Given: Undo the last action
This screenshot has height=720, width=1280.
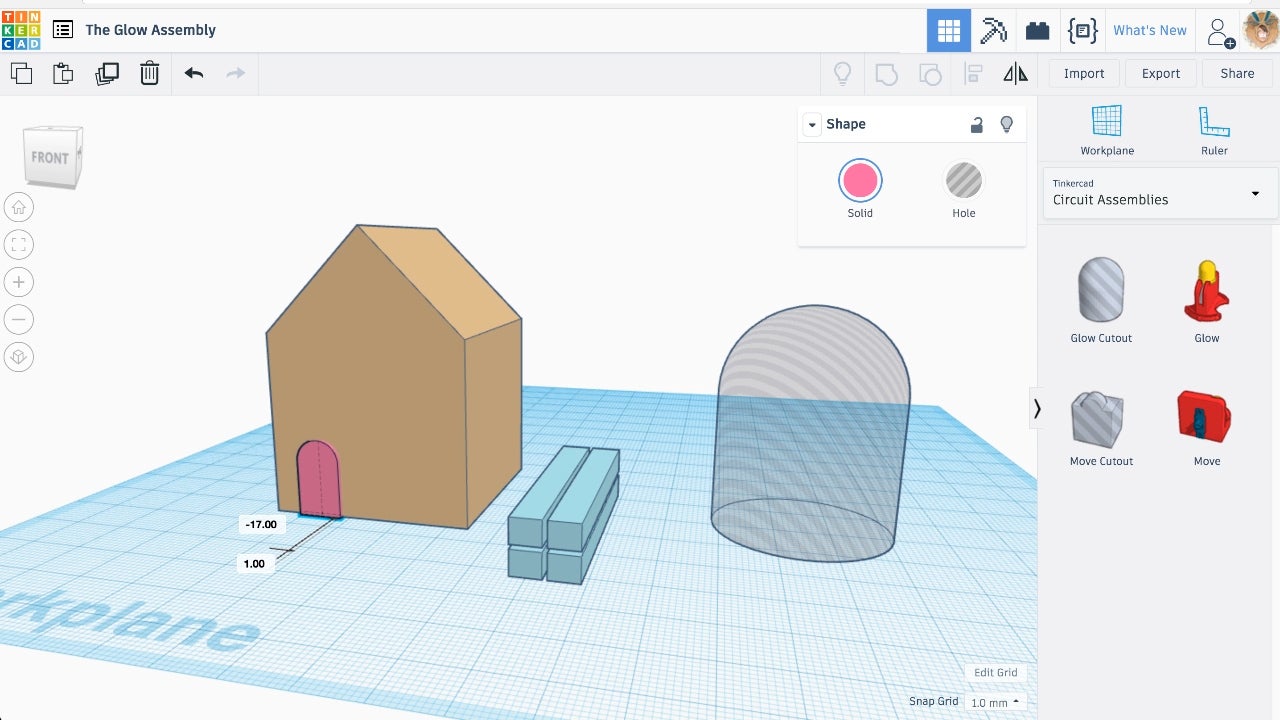Looking at the screenshot, I should point(194,73).
